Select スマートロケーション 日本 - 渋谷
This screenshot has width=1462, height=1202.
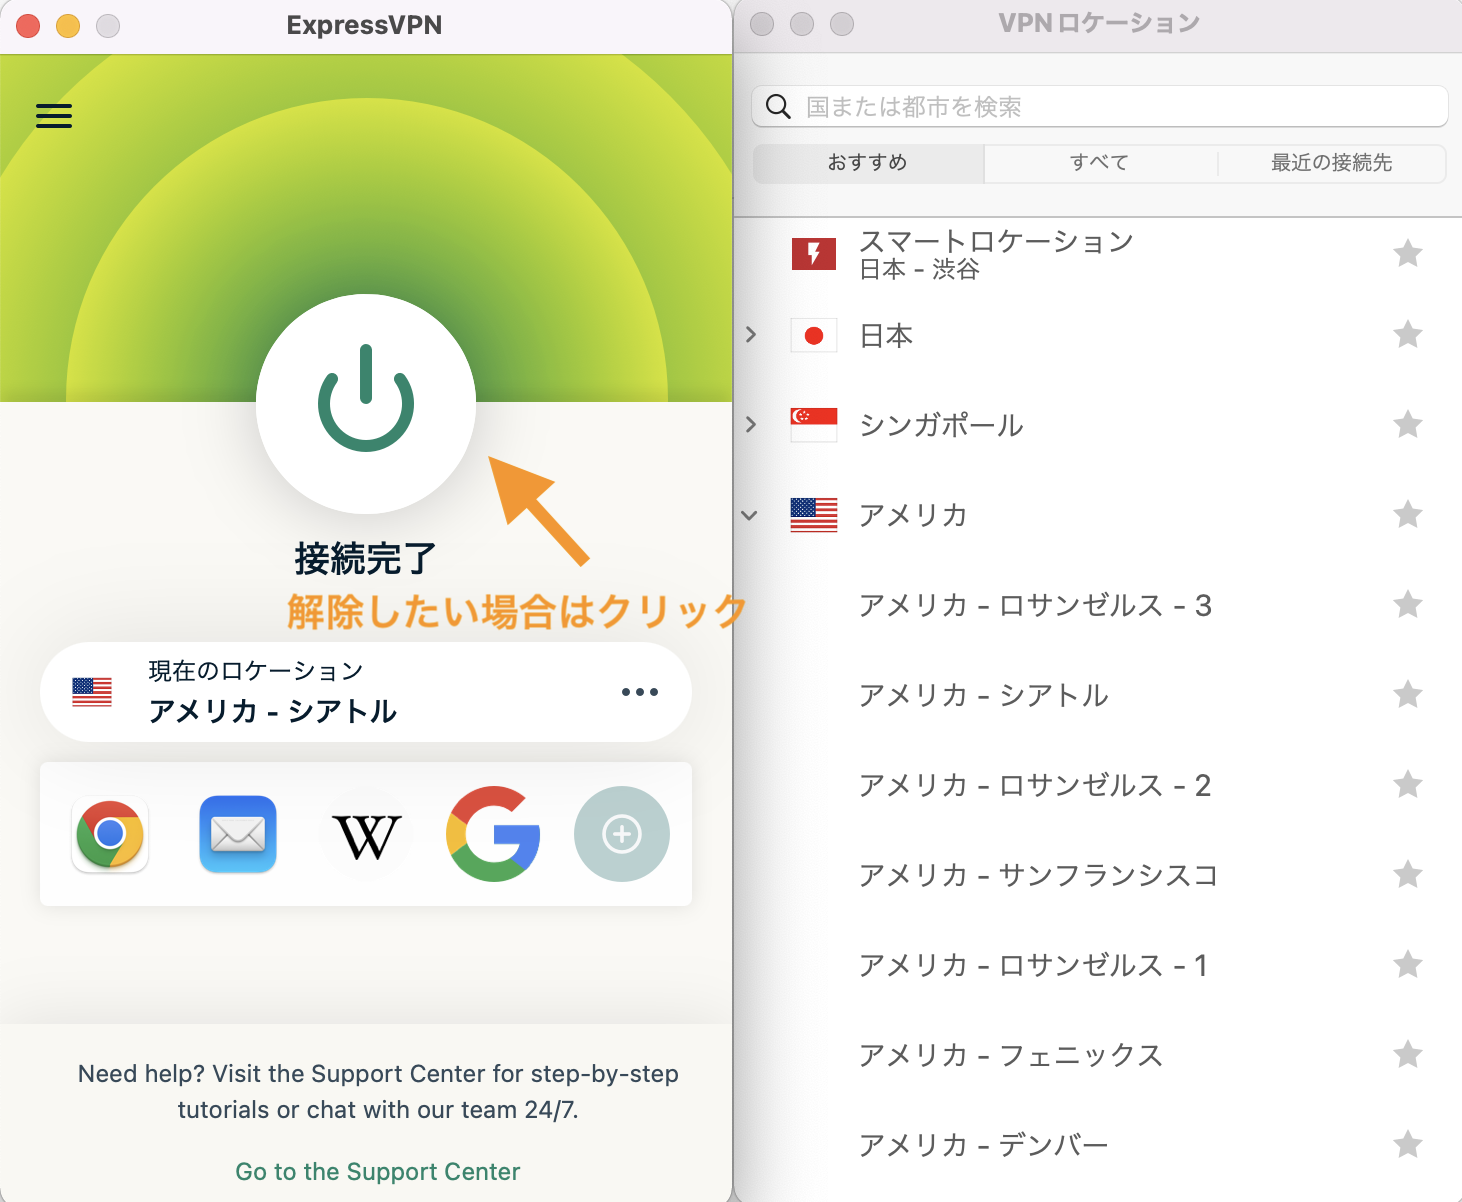coord(1098,254)
